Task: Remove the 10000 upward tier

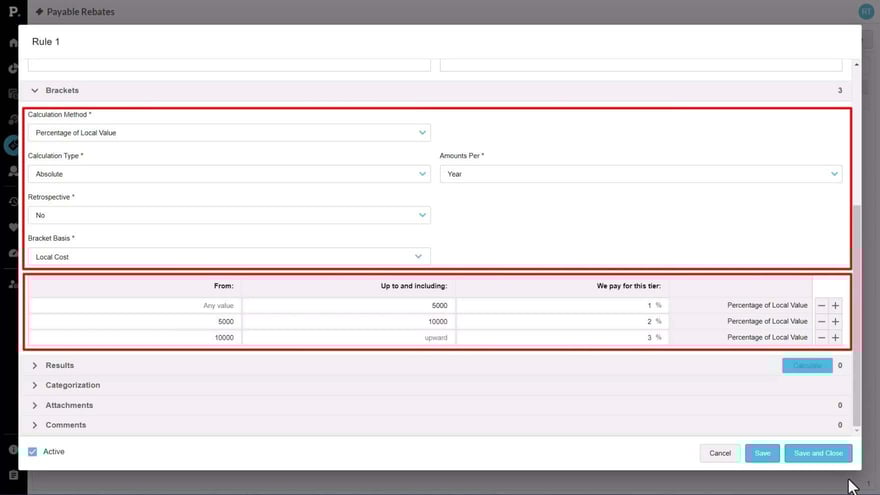Action: 821,338
